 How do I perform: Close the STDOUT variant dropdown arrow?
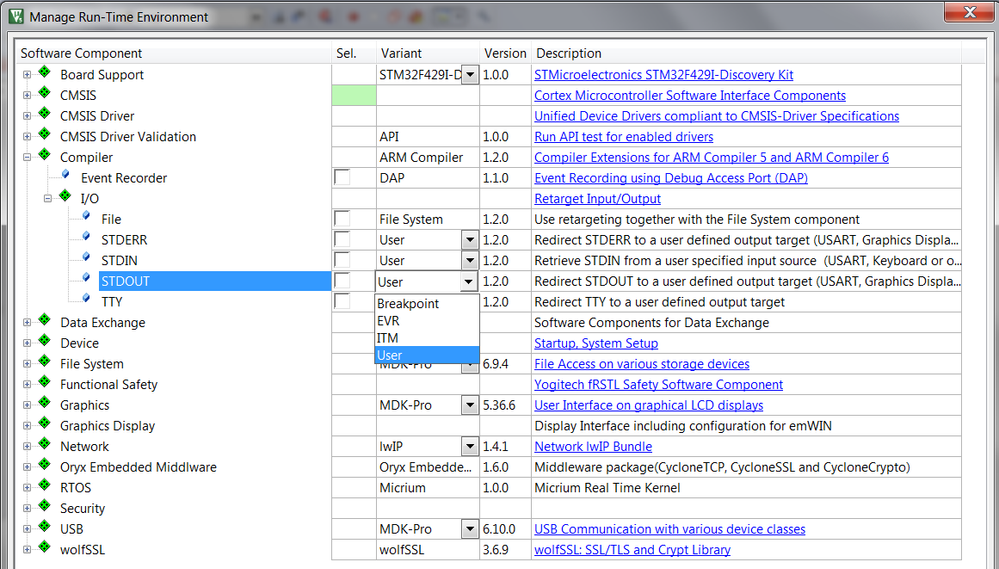click(468, 281)
